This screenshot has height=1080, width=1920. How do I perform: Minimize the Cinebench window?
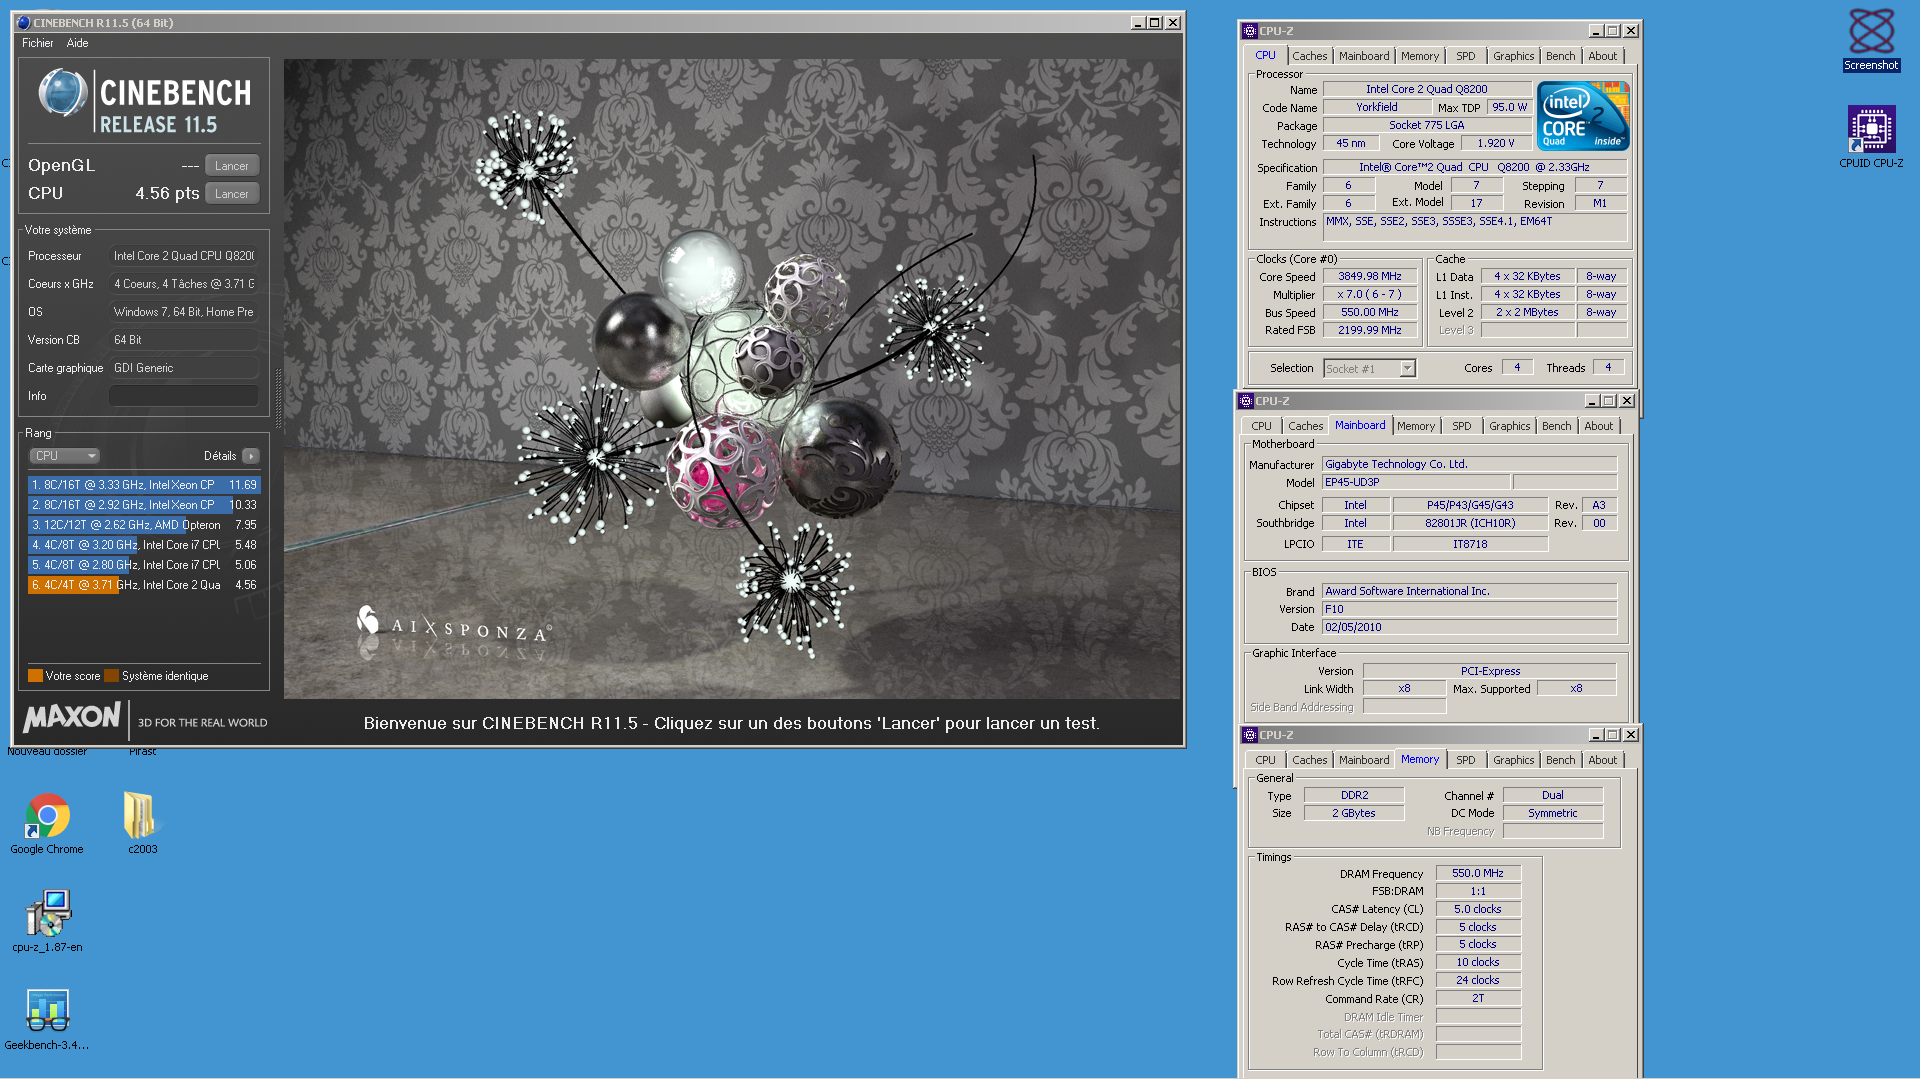coord(1137,22)
